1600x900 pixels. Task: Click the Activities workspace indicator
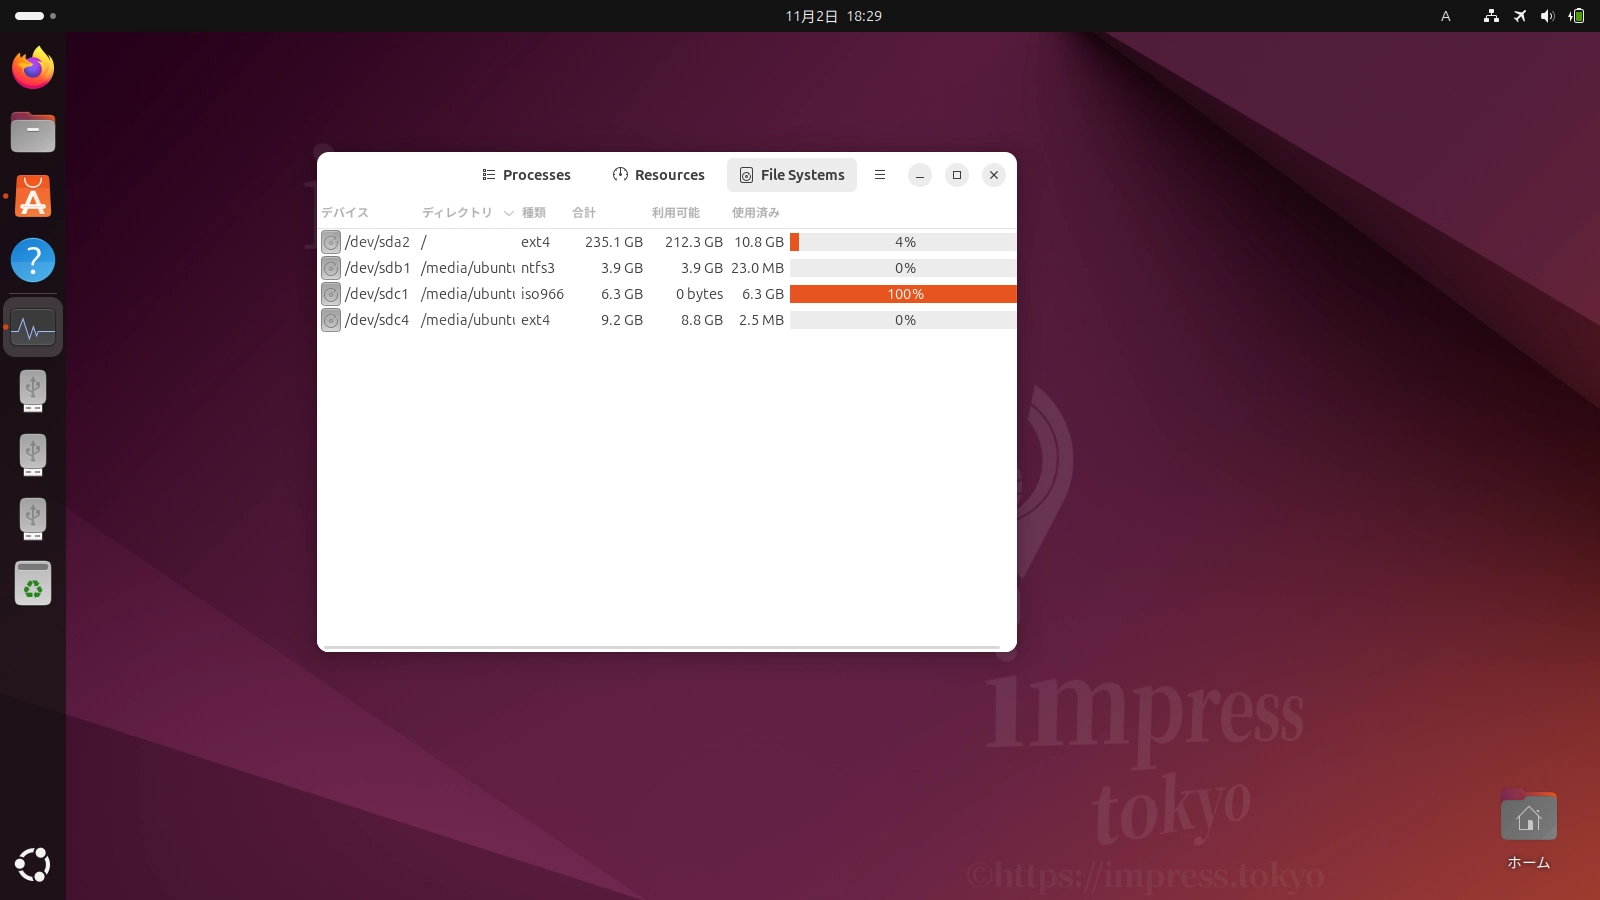(35, 16)
